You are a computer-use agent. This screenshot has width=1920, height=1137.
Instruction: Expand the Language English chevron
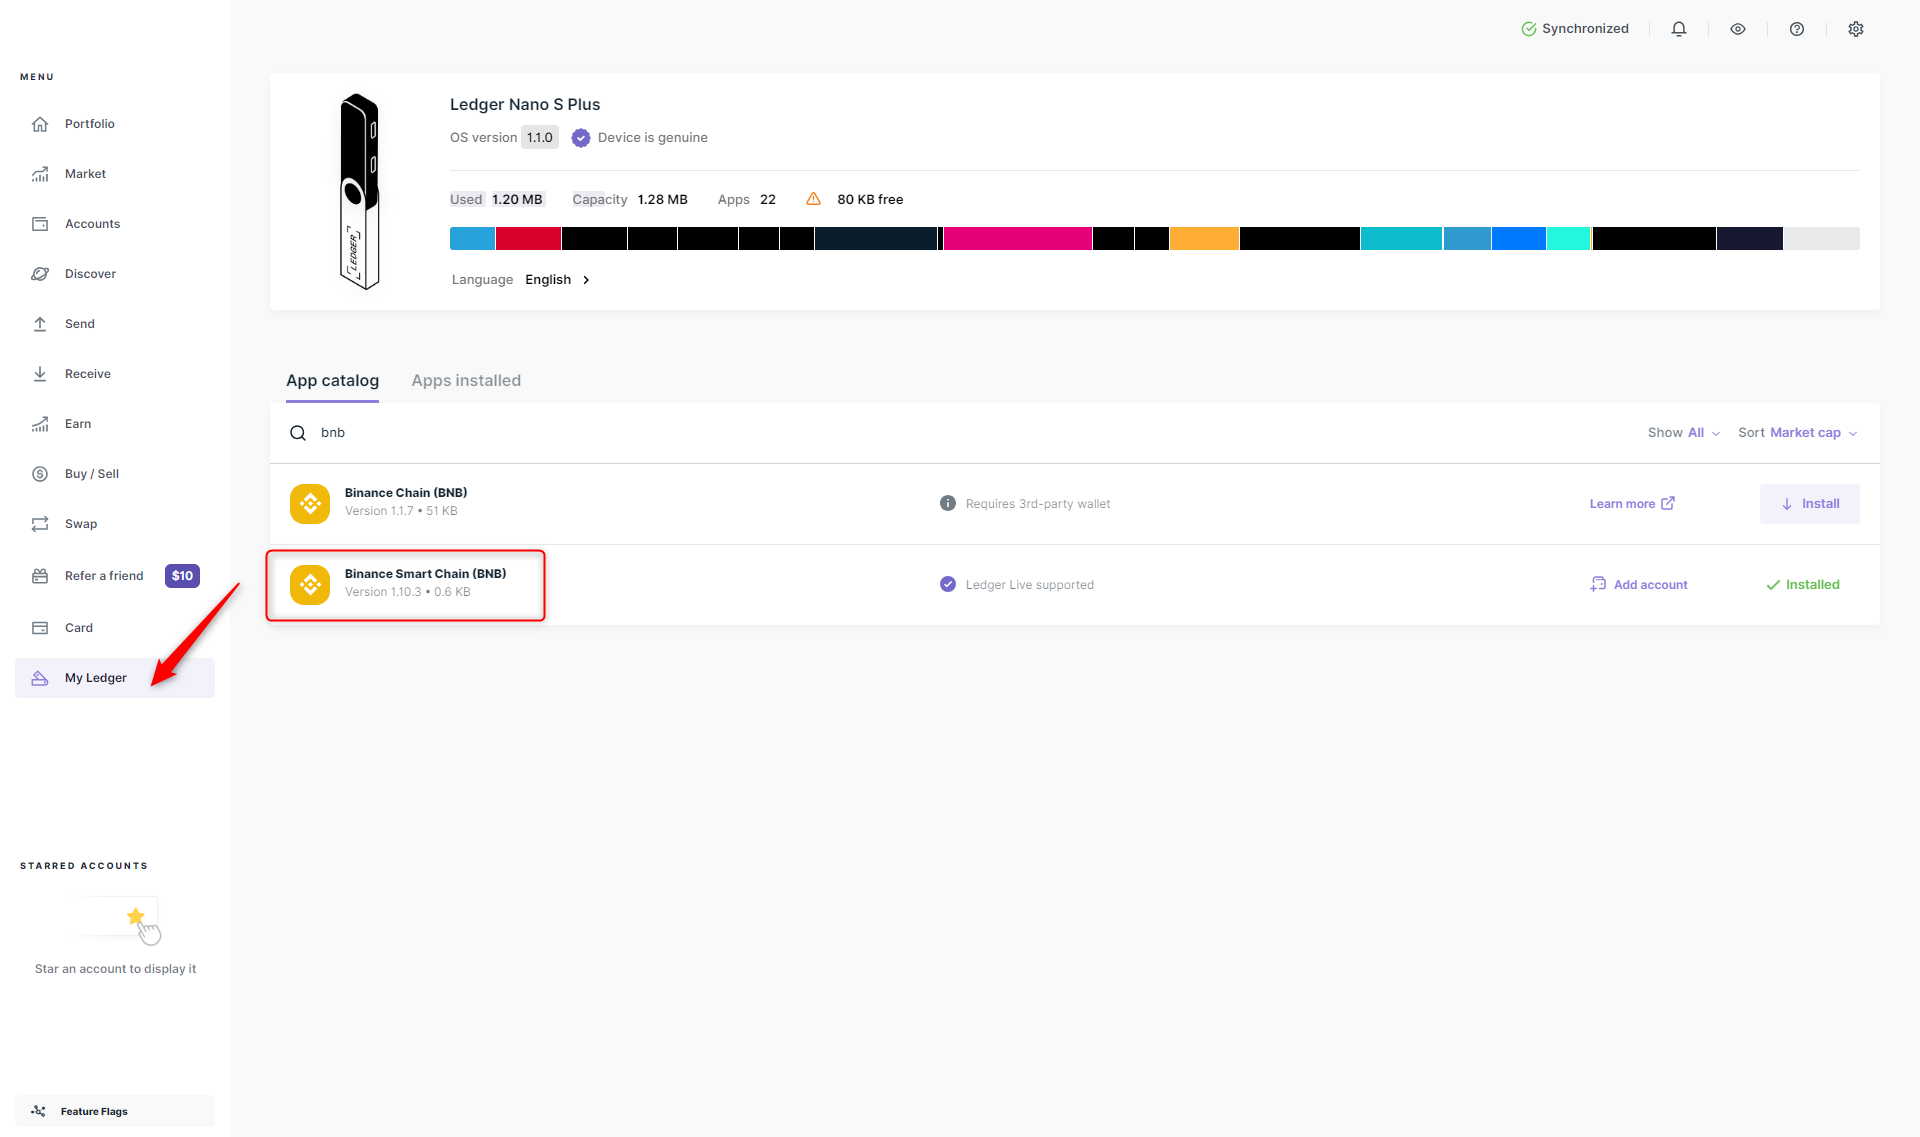[x=586, y=280]
